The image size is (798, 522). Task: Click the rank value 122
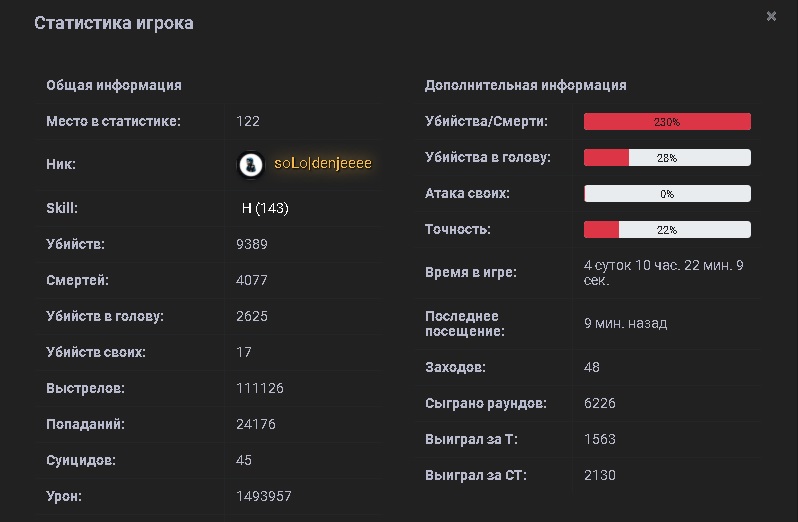pyautogui.click(x=248, y=121)
